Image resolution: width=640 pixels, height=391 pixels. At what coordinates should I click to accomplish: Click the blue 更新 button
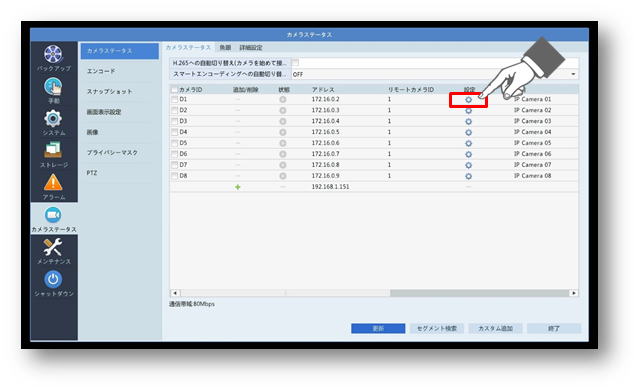[x=378, y=329]
